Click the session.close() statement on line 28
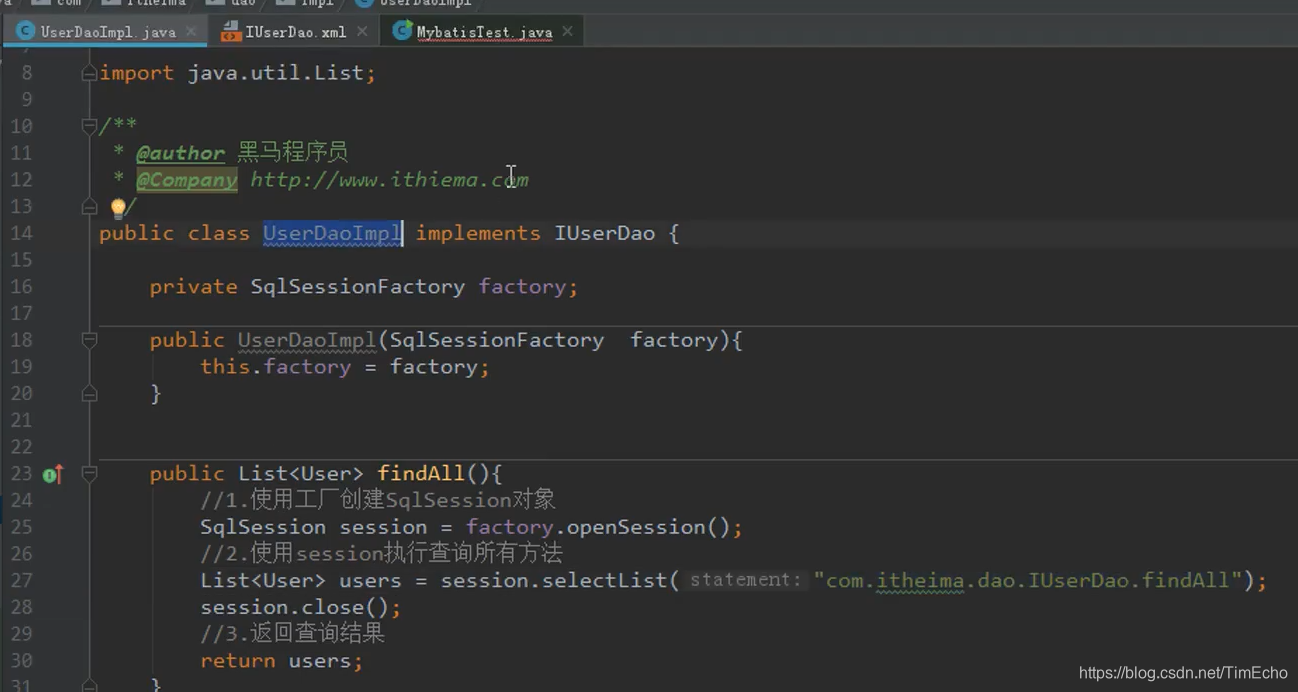The width and height of the screenshot is (1298, 692). coord(300,608)
